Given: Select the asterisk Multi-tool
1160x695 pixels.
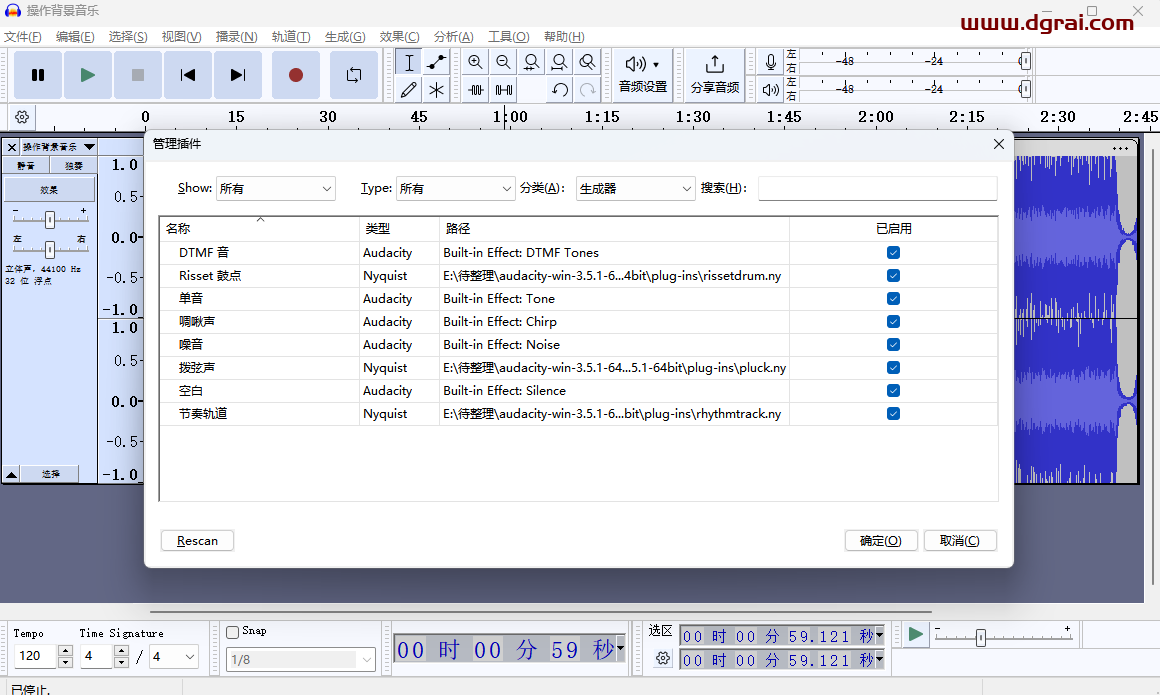Looking at the screenshot, I should coord(436,90).
